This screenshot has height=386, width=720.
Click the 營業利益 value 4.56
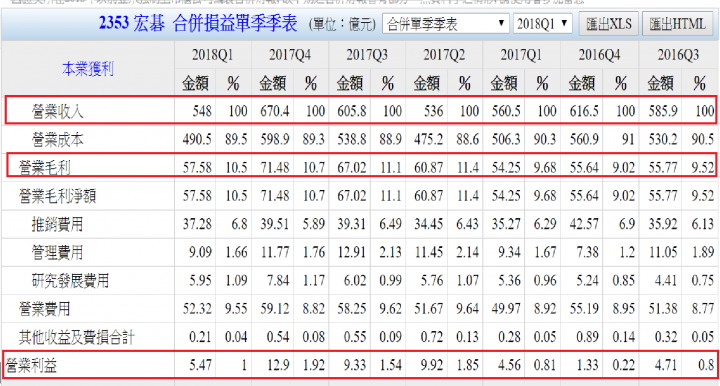click(x=509, y=365)
